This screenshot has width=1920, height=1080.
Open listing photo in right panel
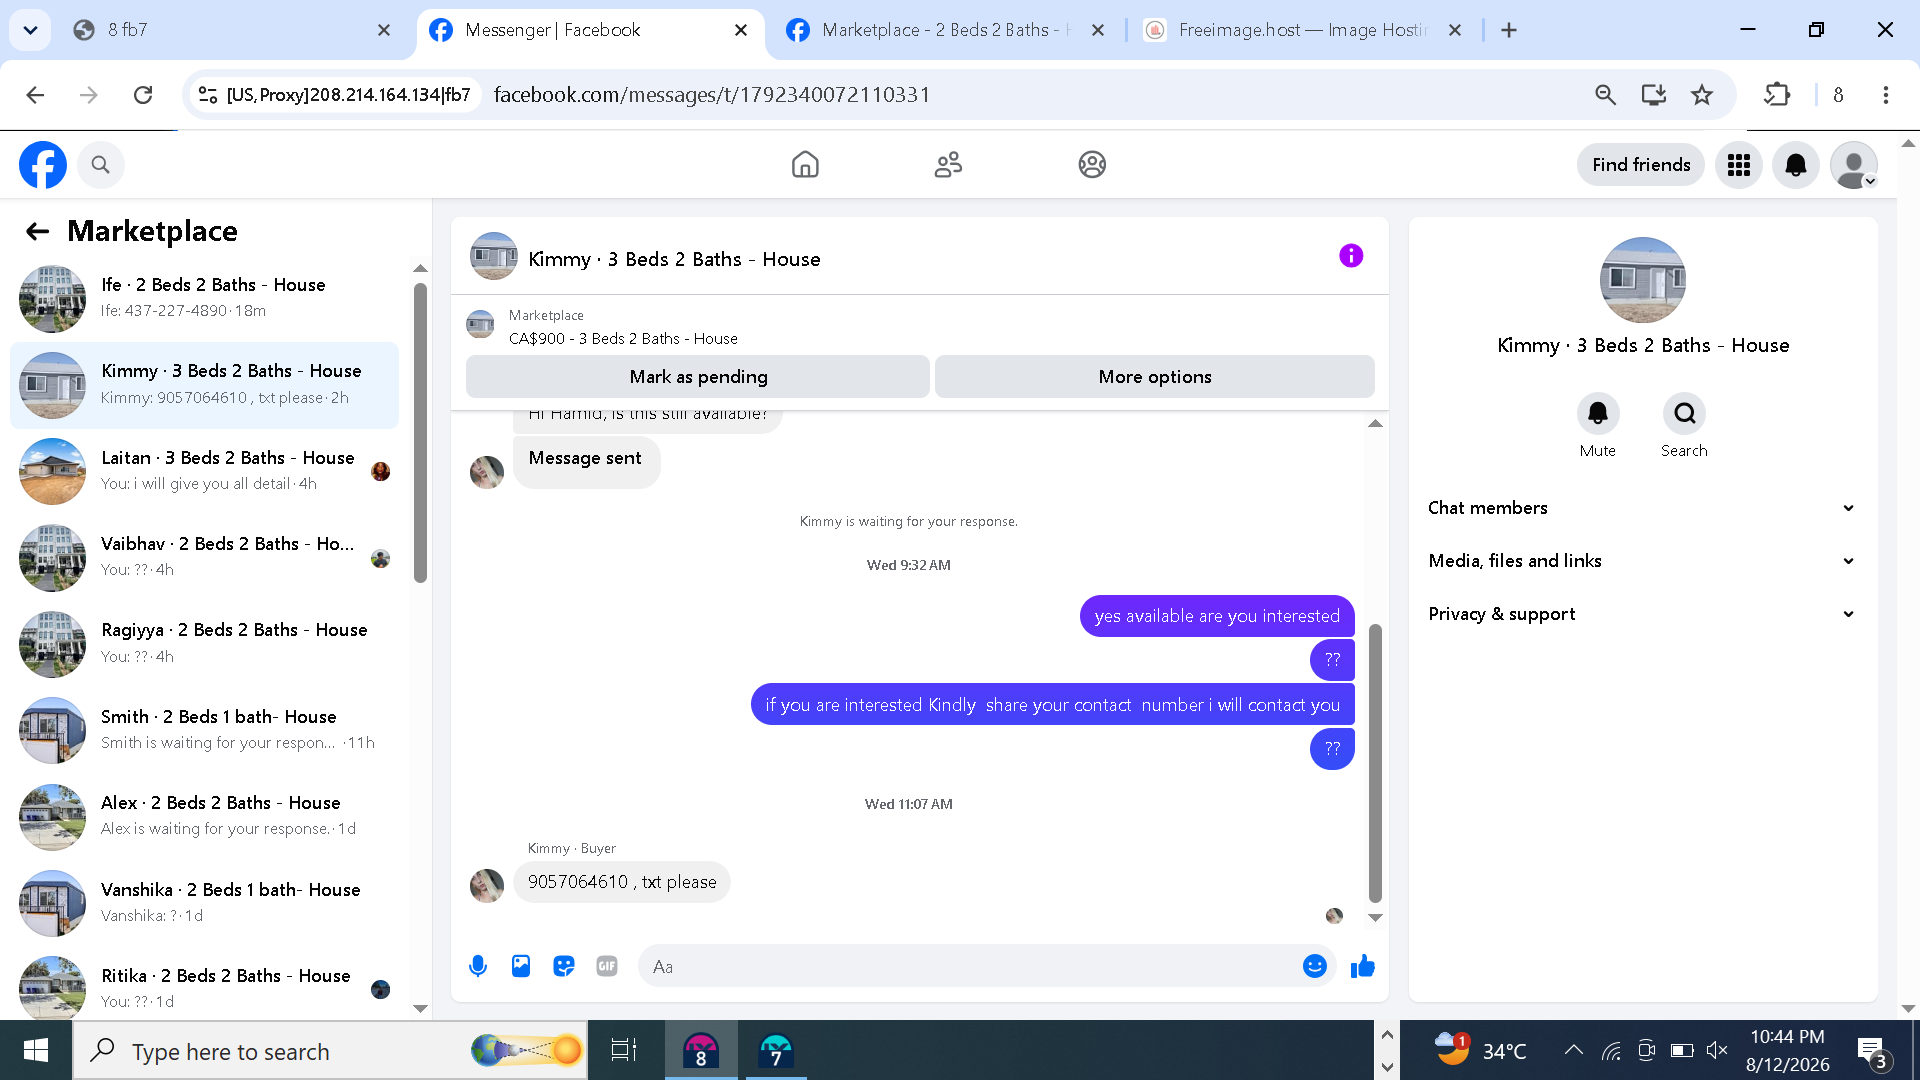(1642, 280)
